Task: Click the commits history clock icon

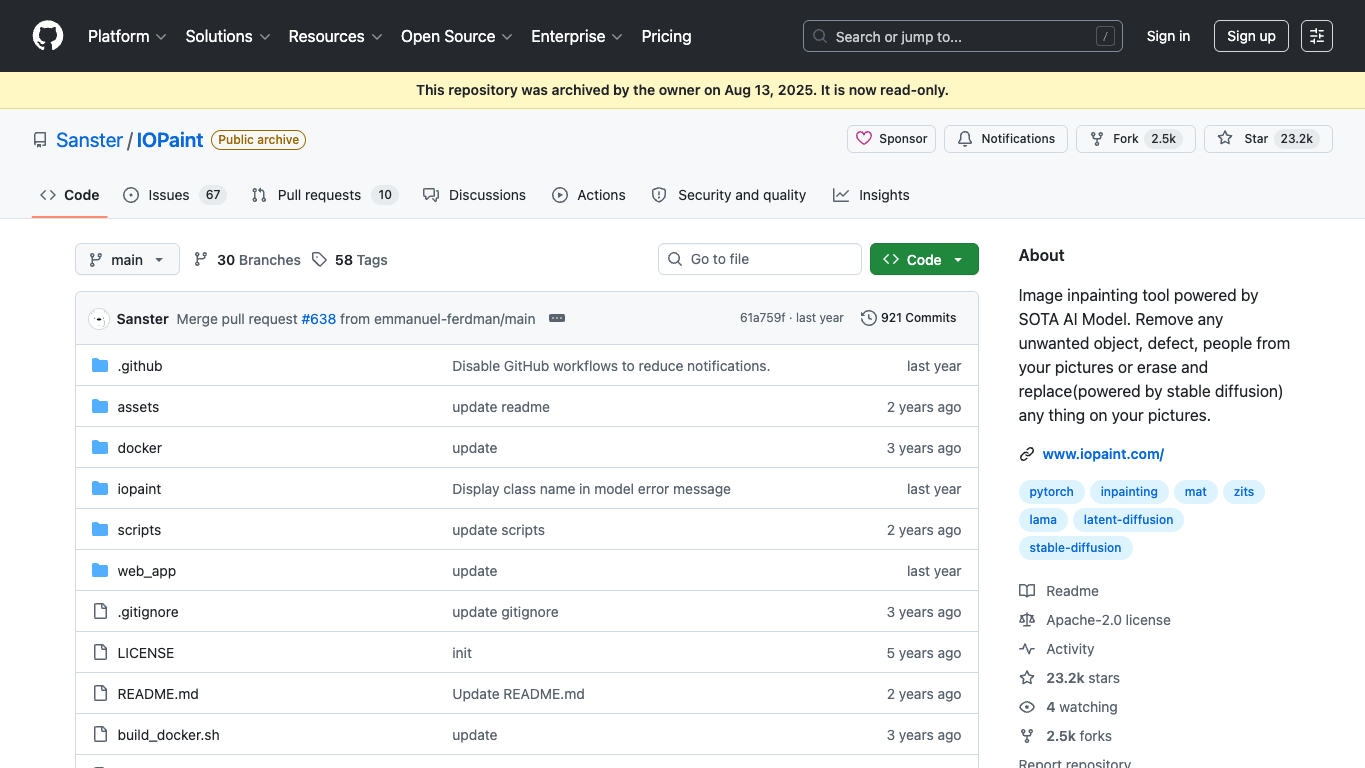Action: (869, 318)
